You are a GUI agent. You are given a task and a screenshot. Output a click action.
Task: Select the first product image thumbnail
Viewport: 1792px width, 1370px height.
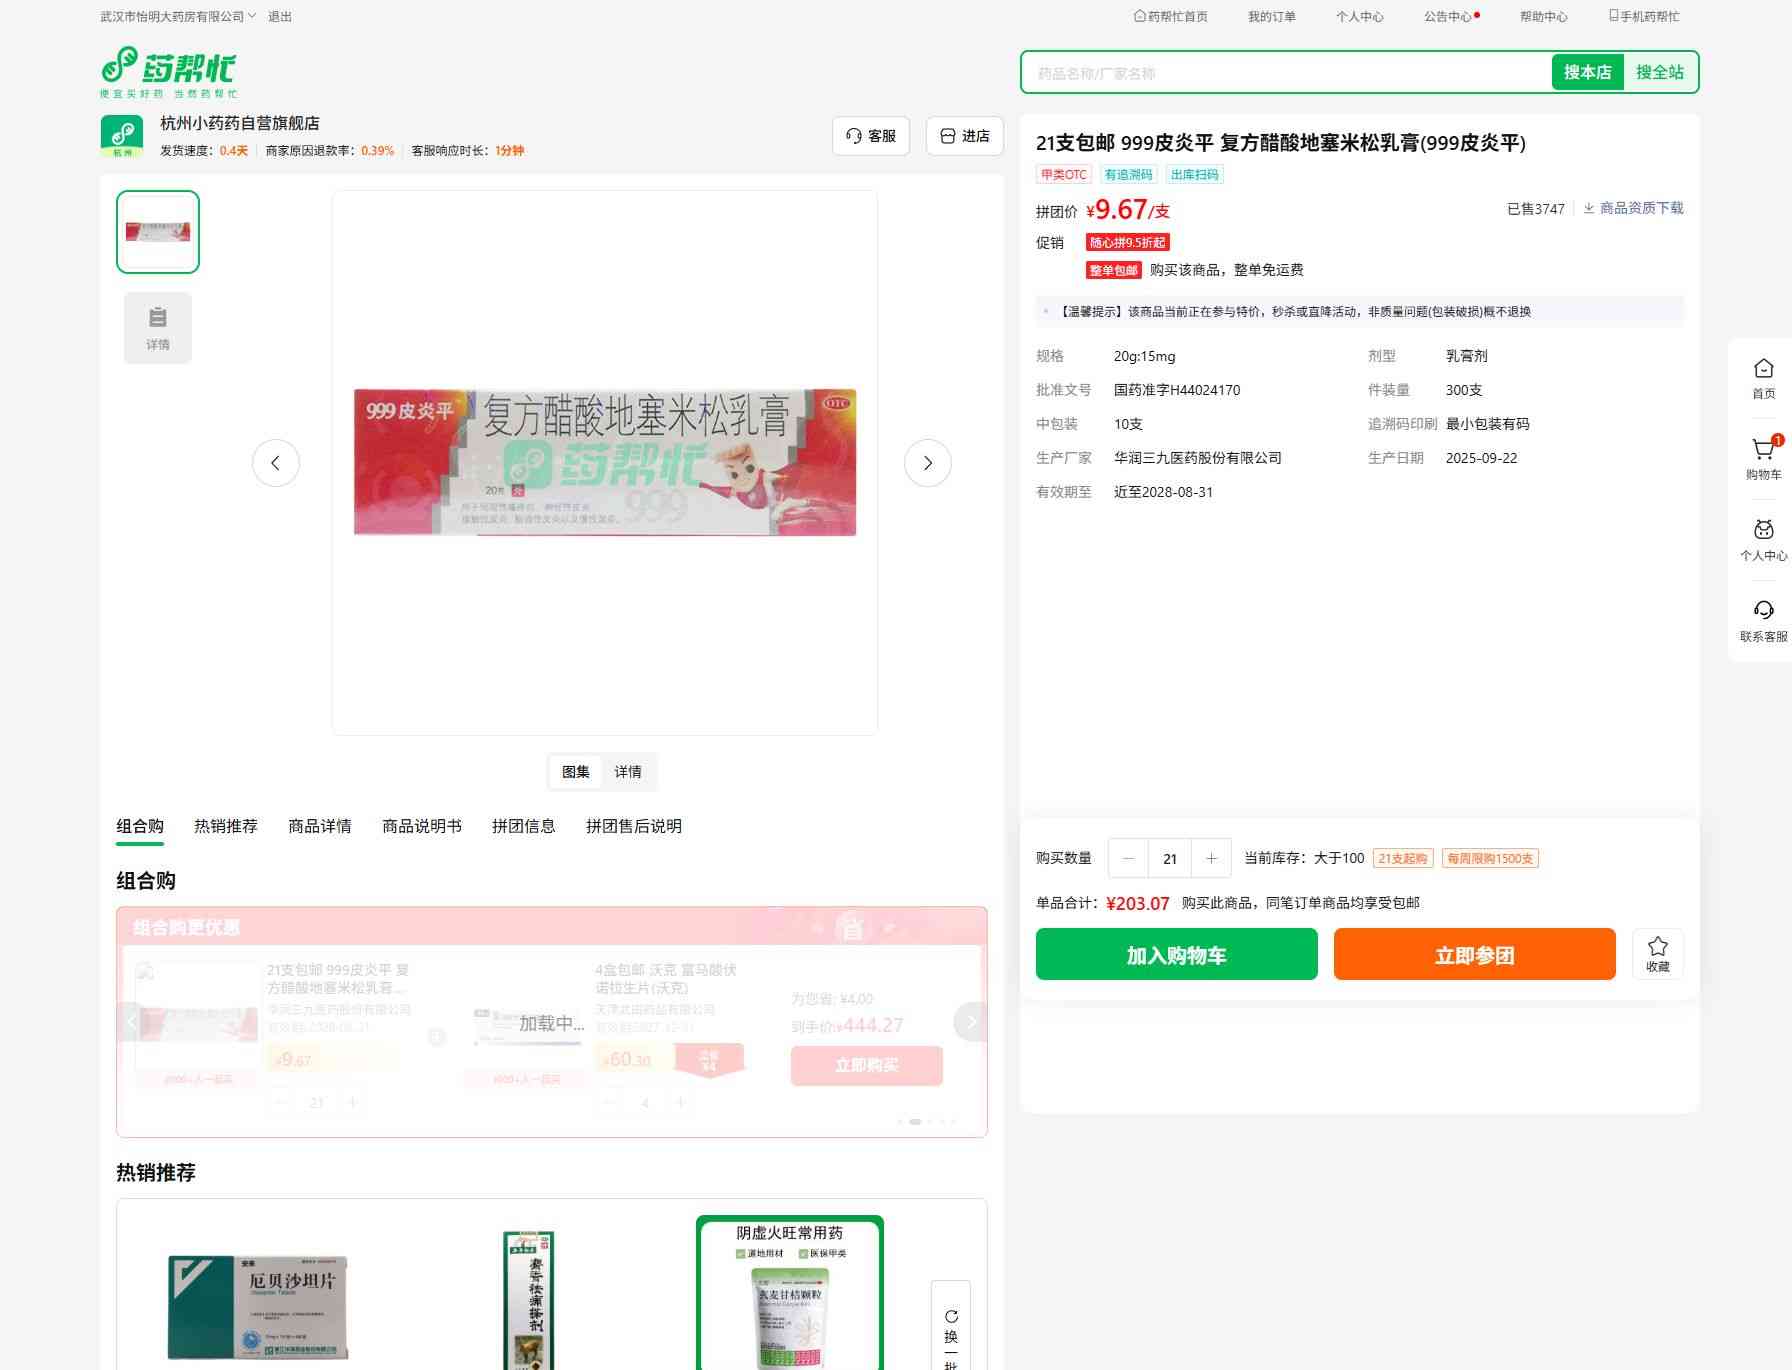(x=158, y=232)
